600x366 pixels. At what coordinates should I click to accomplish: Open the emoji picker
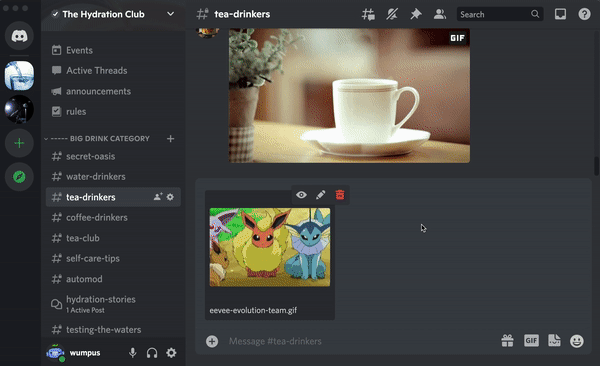tap(577, 341)
